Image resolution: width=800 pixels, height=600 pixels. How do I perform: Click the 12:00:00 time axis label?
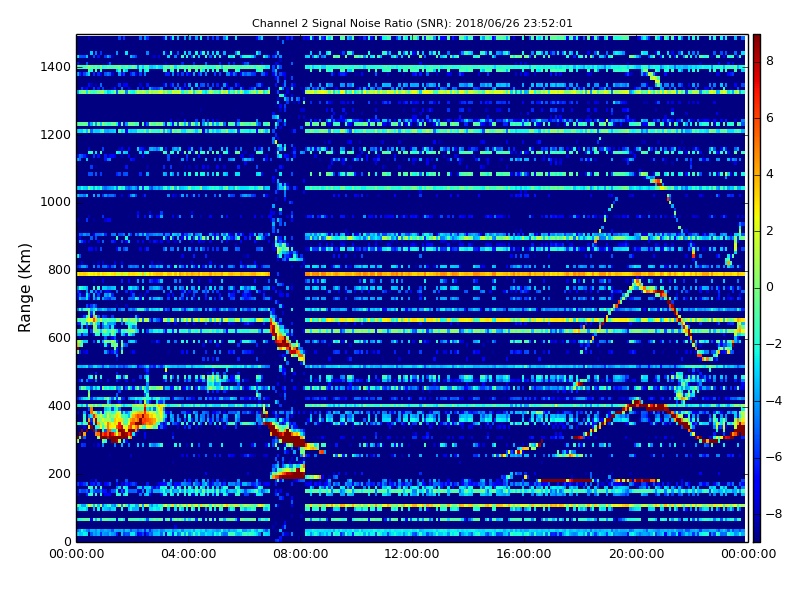tap(412, 554)
